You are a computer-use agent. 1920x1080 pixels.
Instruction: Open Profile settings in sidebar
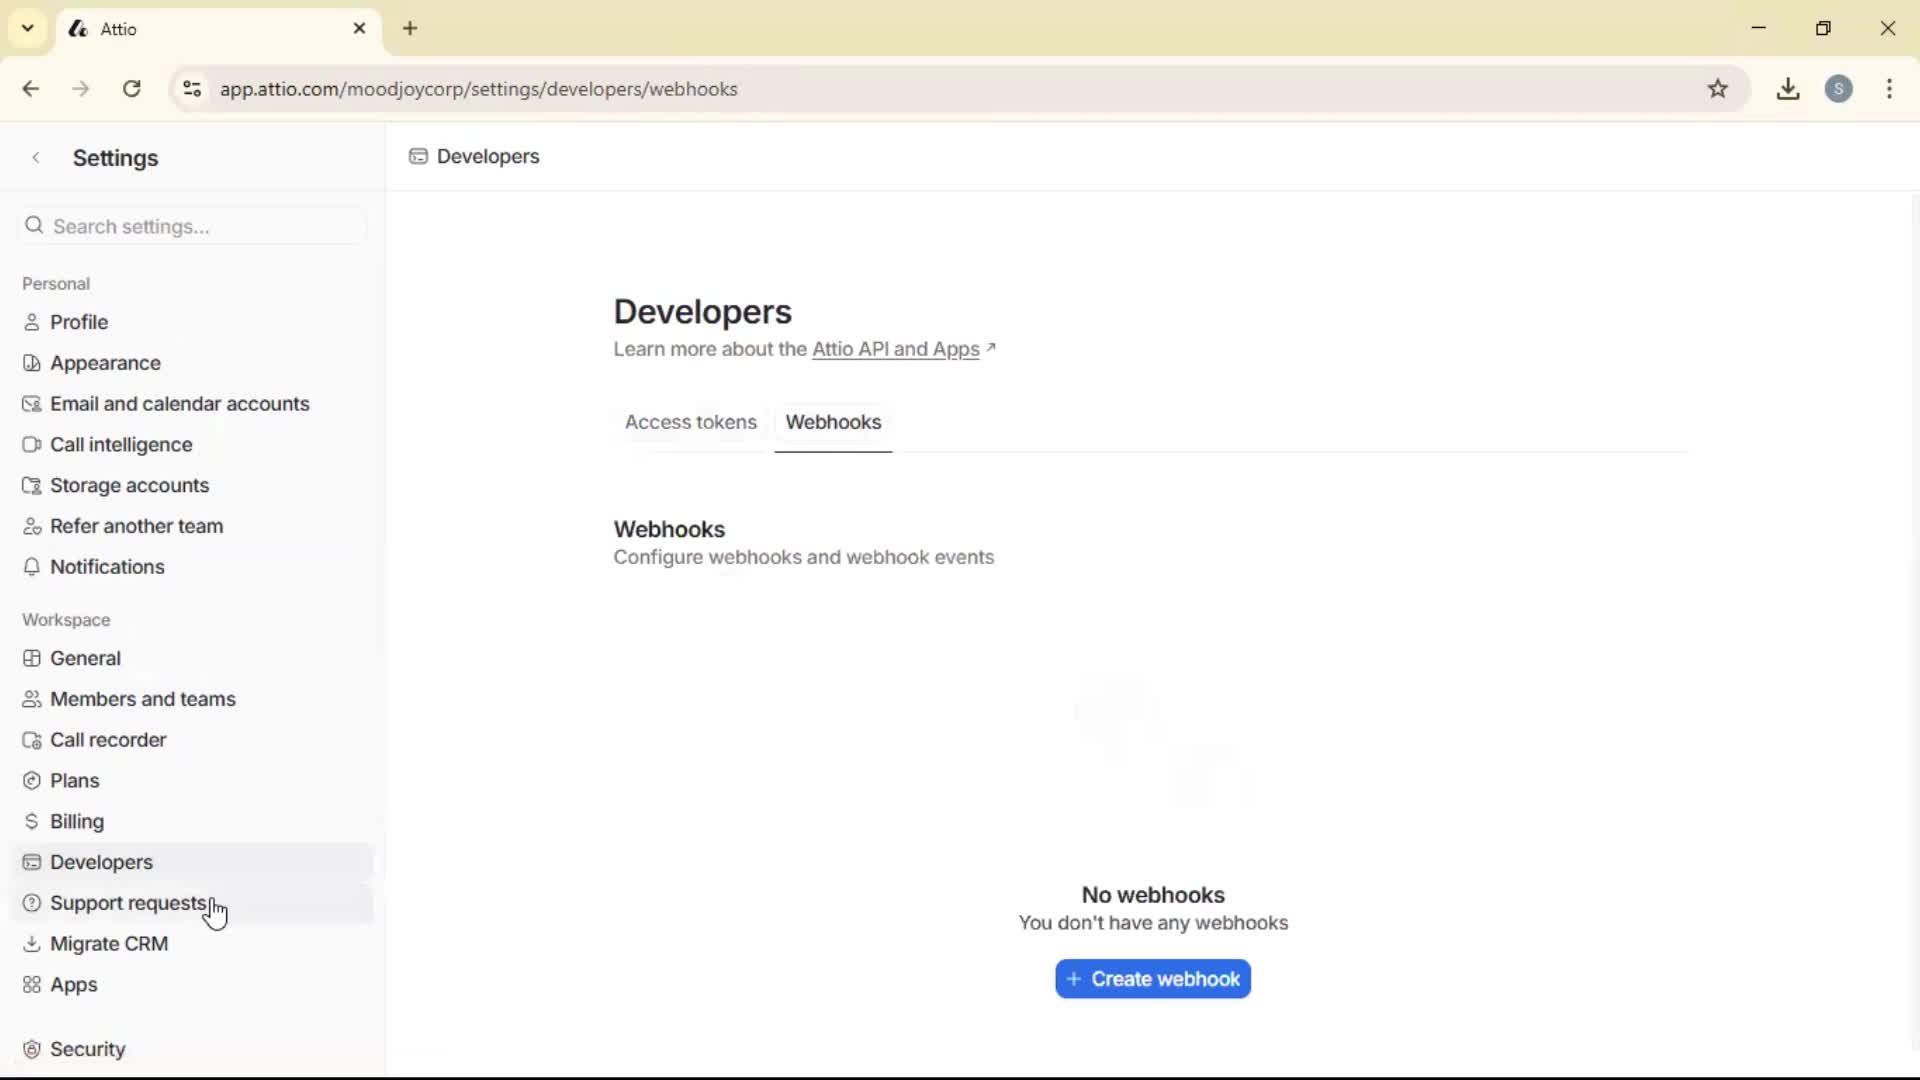point(79,321)
